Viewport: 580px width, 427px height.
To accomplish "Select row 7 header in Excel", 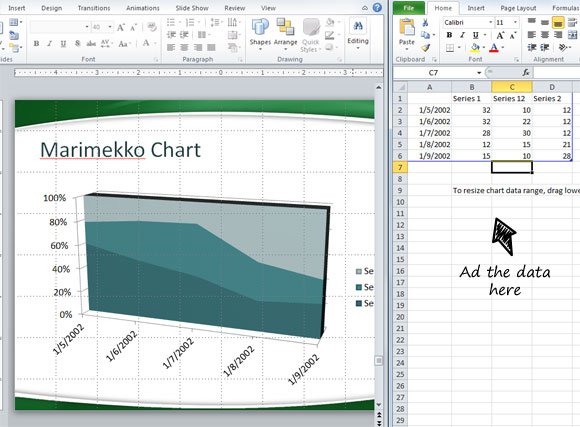I will [400, 167].
